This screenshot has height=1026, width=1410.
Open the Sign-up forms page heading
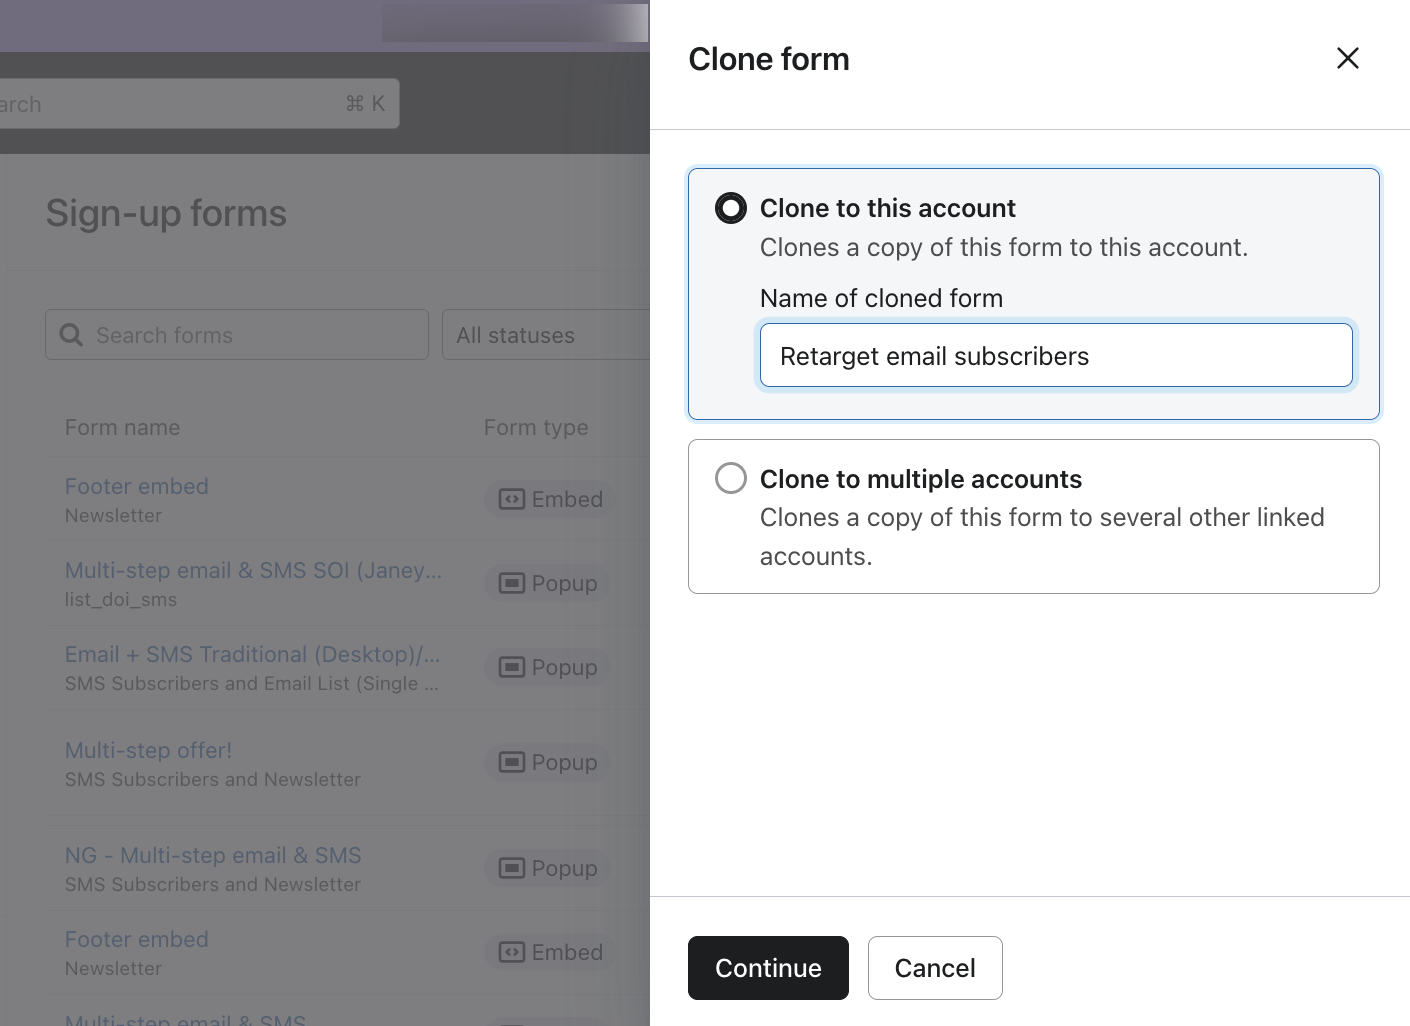pos(165,213)
